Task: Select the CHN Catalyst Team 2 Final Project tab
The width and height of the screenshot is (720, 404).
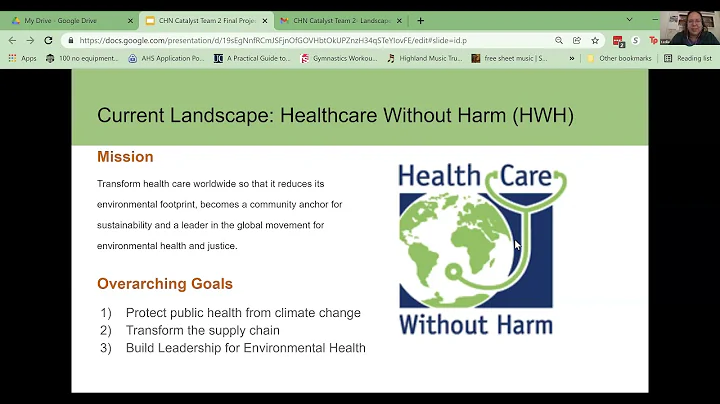Action: pyautogui.click(x=207, y=21)
